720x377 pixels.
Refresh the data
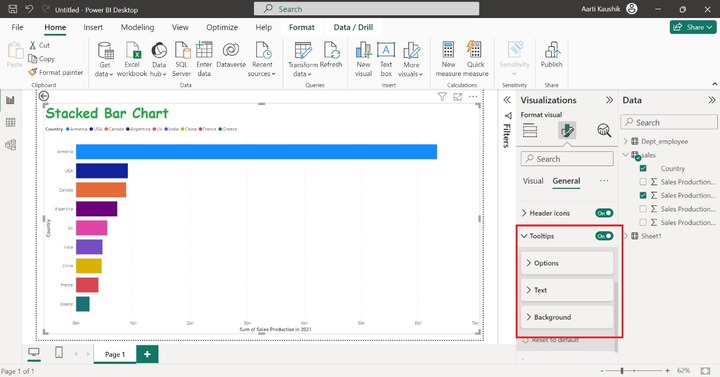click(331, 55)
